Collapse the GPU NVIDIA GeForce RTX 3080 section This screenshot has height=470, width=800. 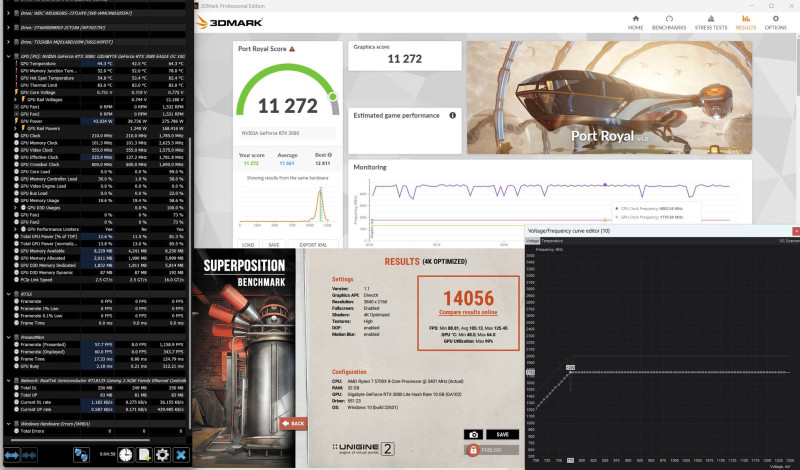pyautogui.click(x=9, y=57)
